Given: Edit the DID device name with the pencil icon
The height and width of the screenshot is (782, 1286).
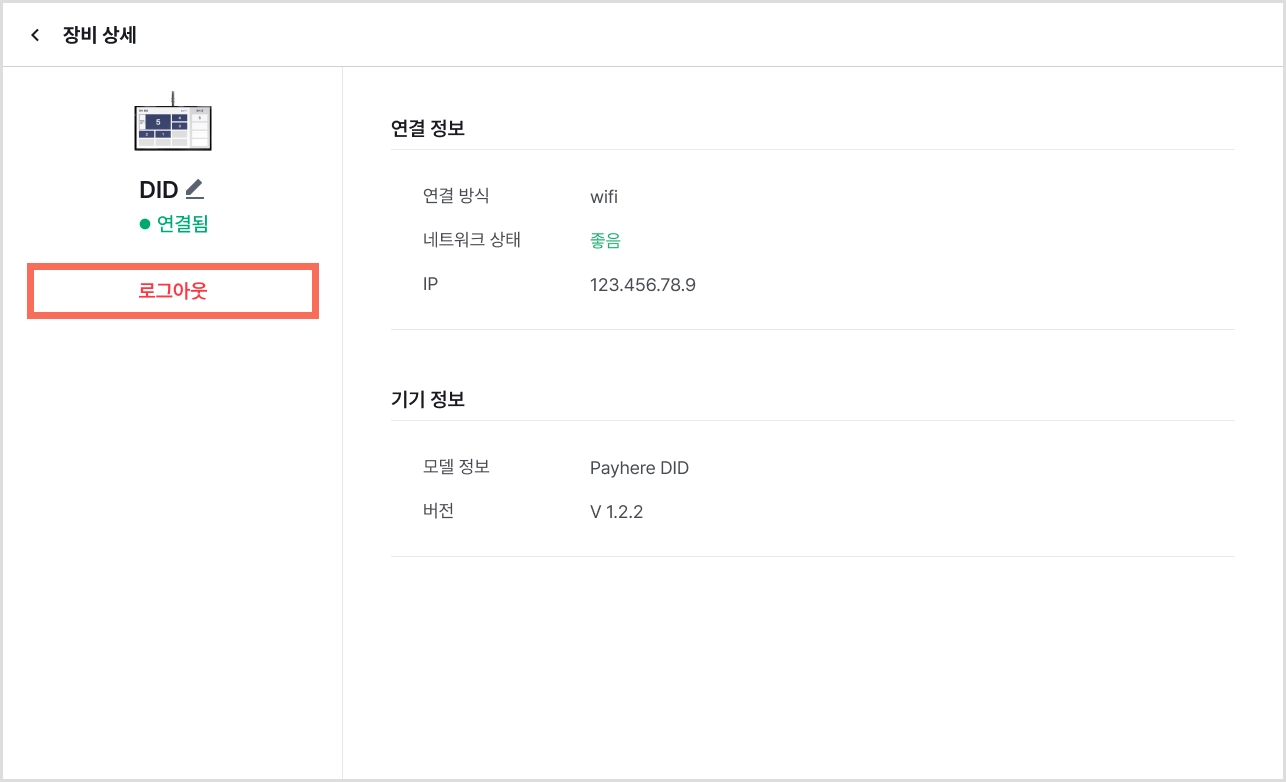Looking at the screenshot, I should 195,189.
